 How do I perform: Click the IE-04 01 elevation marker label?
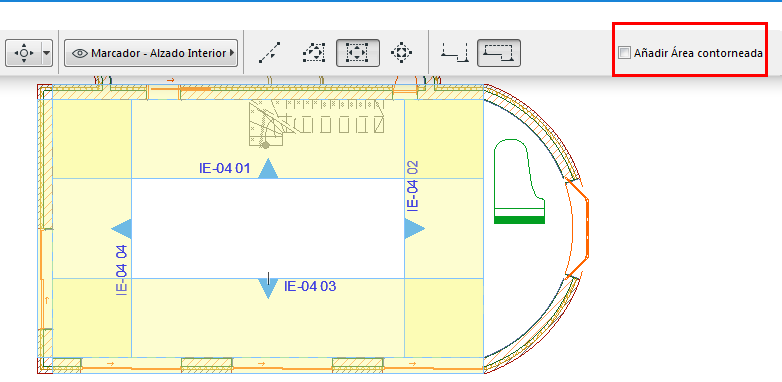click(x=224, y=168)
